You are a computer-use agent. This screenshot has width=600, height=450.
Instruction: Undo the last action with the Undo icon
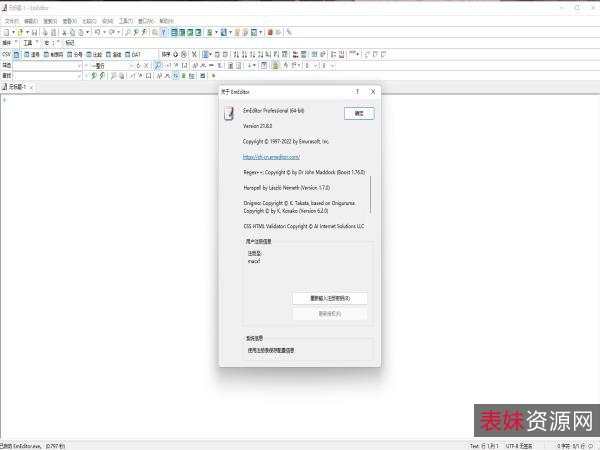(97, 33)
